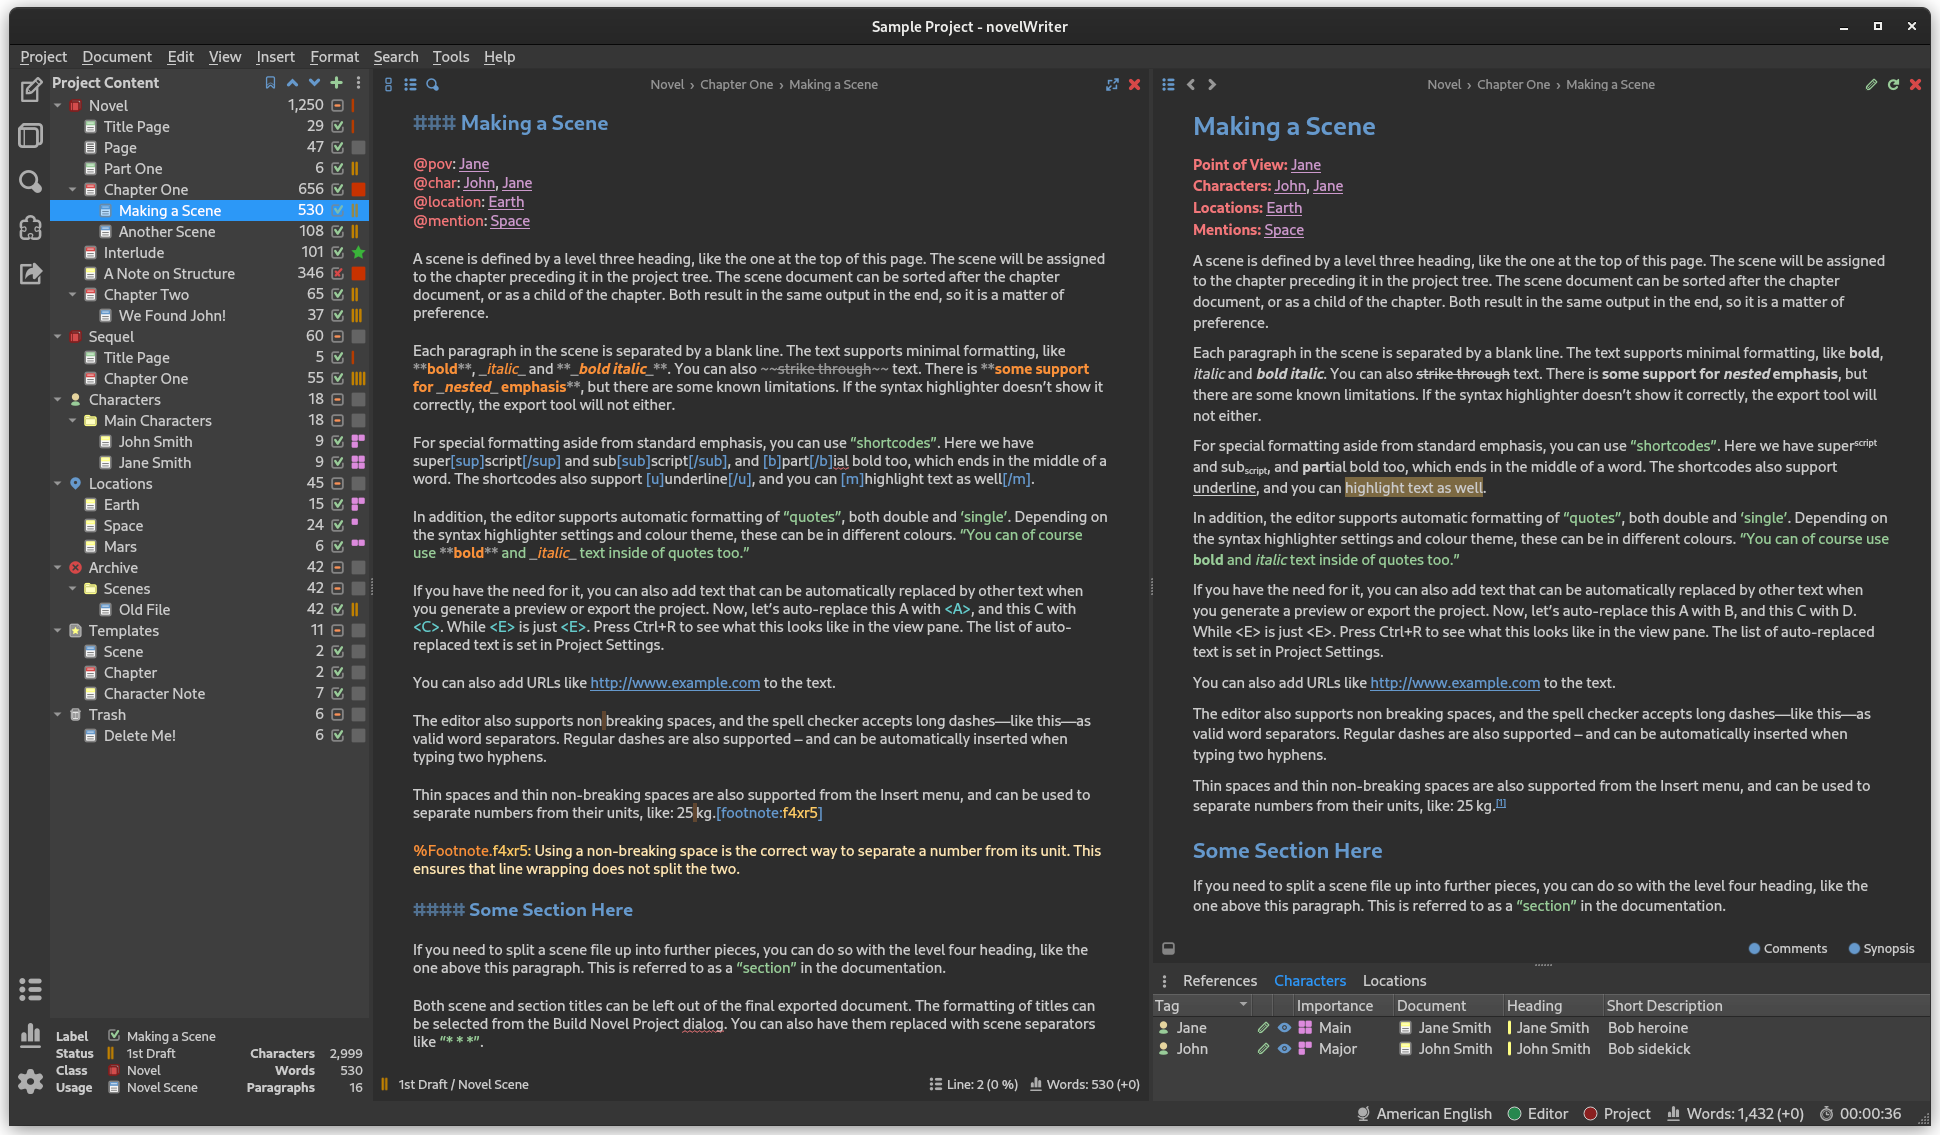Collapse Chapter One under Novel
The width and height of the screenshot is (1940, 1135).
click(73, 190)
